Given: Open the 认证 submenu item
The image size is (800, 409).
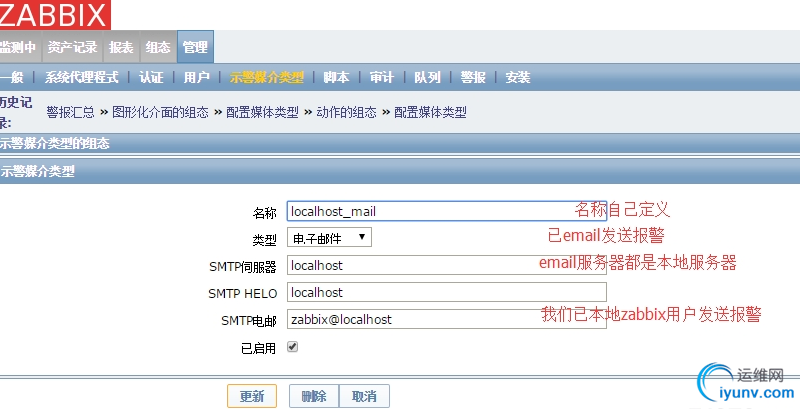Looking at the screenshot, I should 151,78.
